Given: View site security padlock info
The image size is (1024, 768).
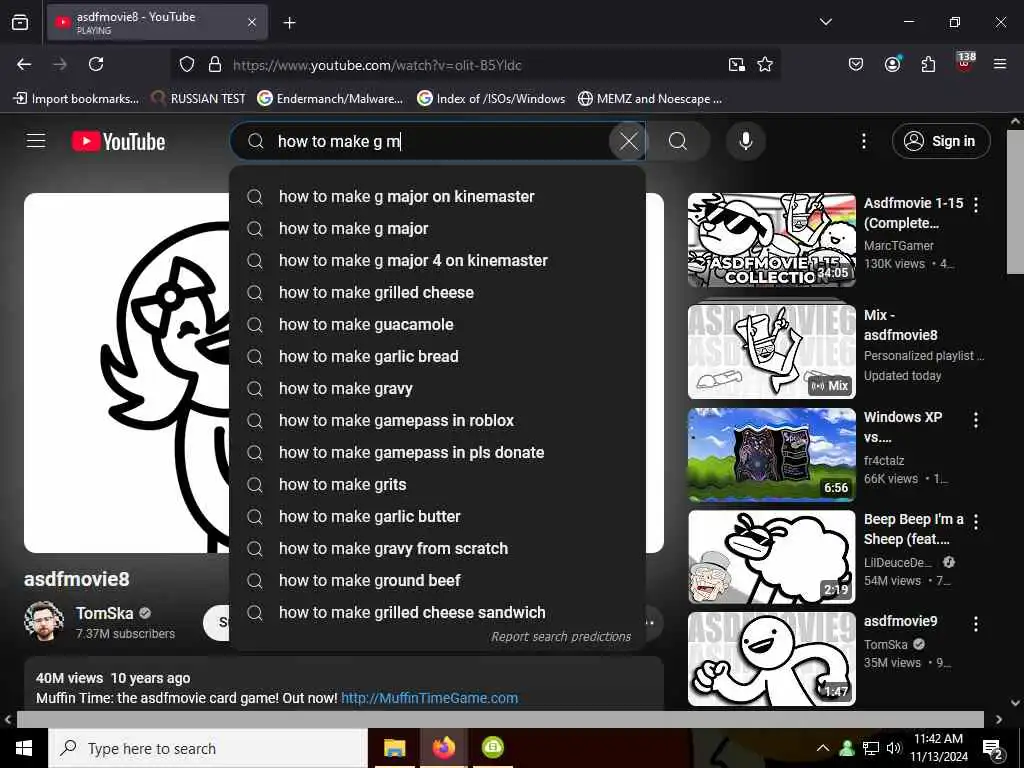Looking at the screenshot, I should coord(214,64).
